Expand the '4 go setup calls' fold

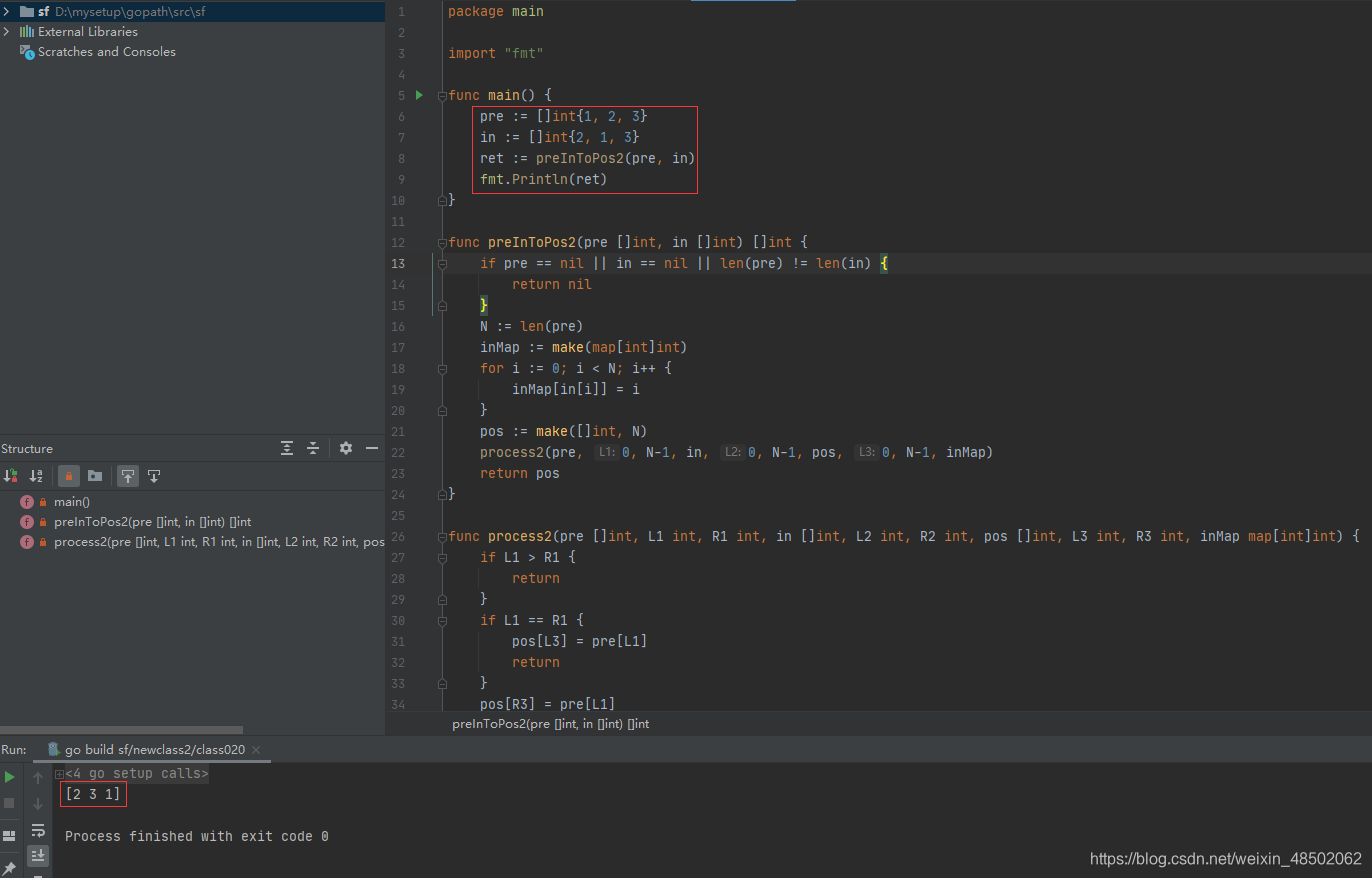(60, 774)
